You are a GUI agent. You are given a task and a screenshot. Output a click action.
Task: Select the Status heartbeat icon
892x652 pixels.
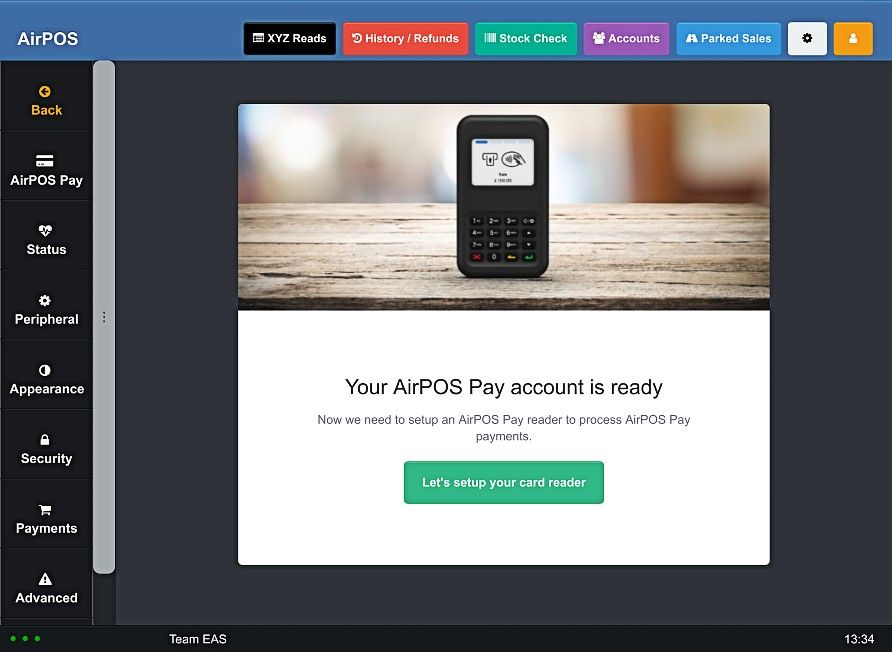click(45, 230)
